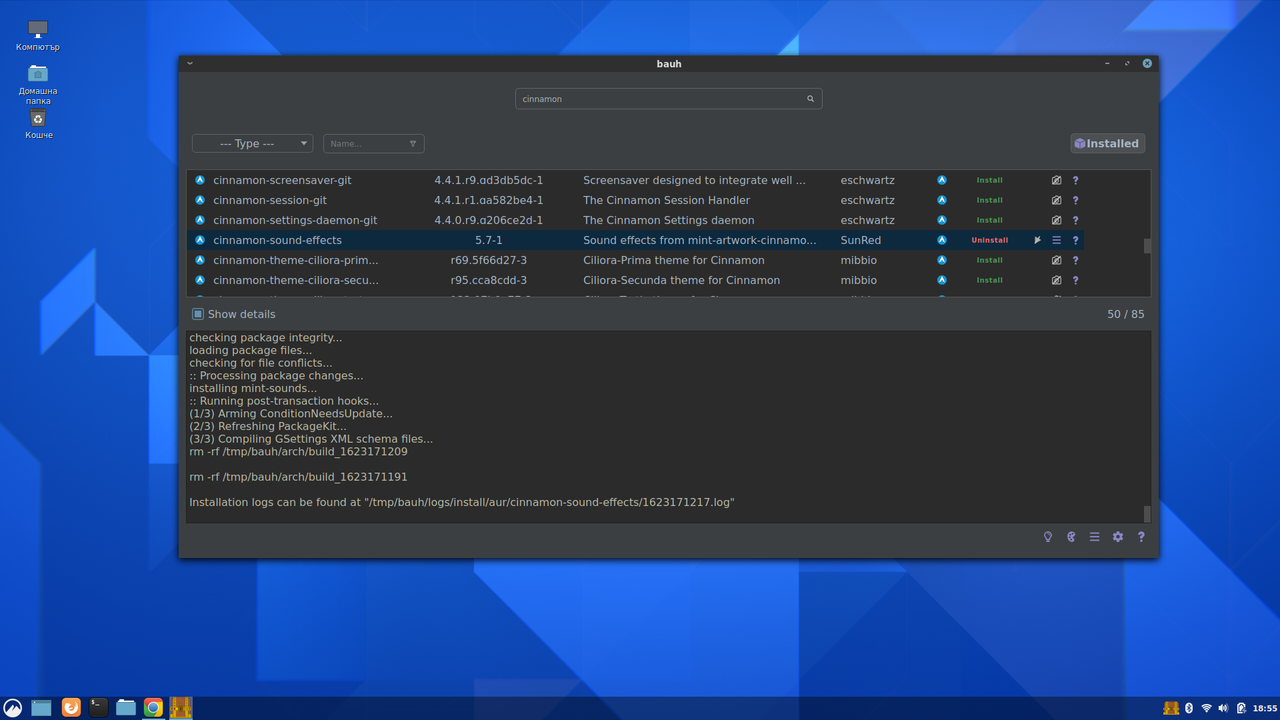Click the mibbio maintainer of ciliora-prima
The image size is (1280, 720).
859,260
